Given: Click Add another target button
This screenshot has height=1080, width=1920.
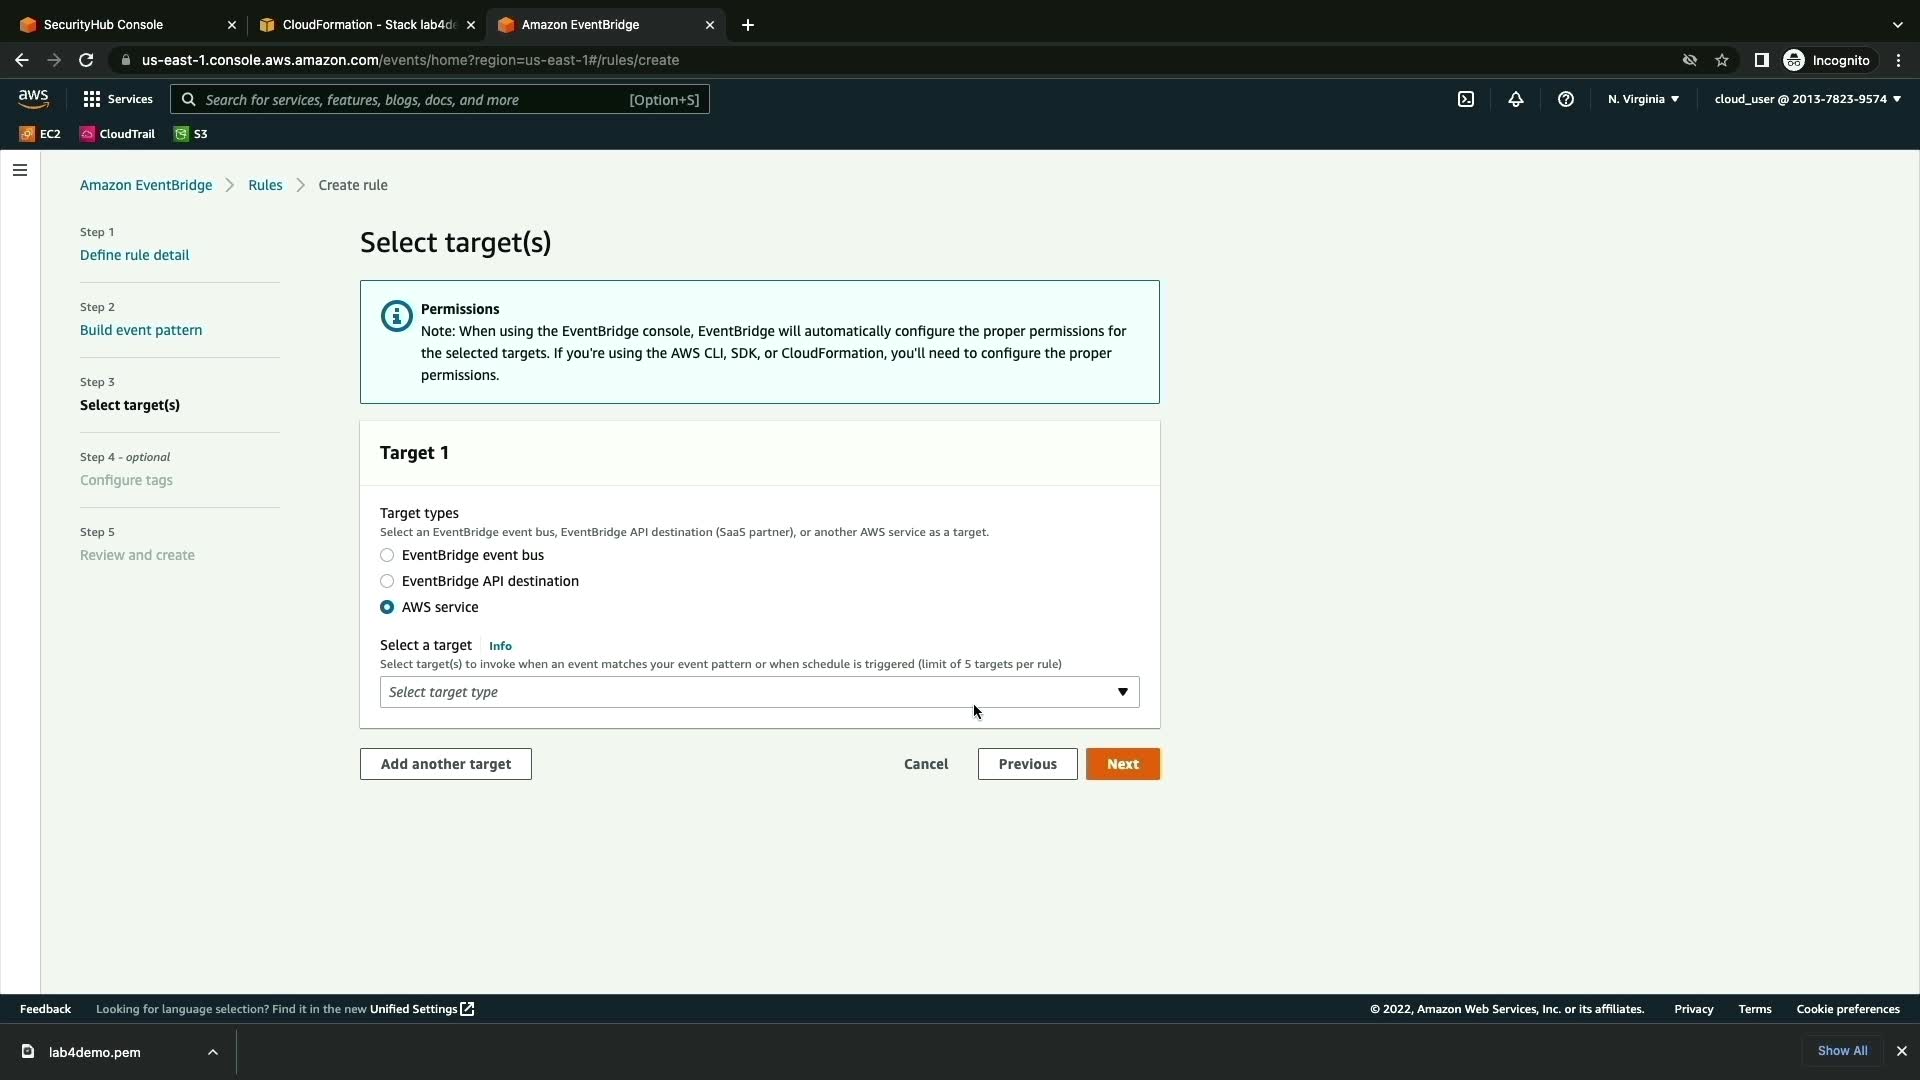Looking at the screenshot, I should pos(445,764).
